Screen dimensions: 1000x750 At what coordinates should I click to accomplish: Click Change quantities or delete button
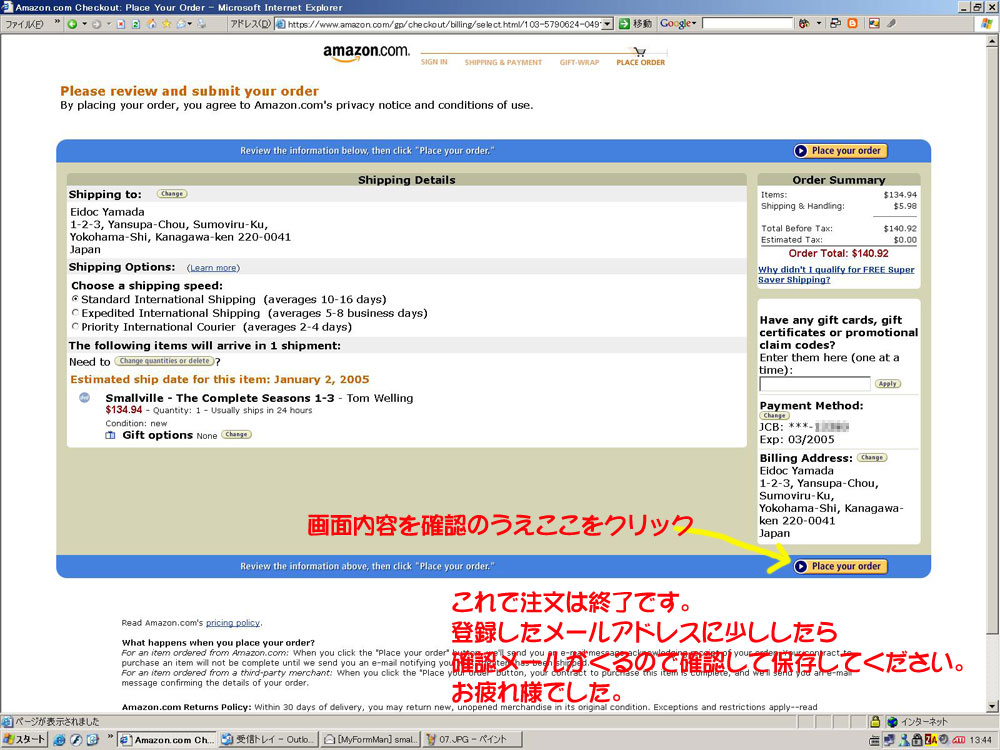[x=165, y=361]
